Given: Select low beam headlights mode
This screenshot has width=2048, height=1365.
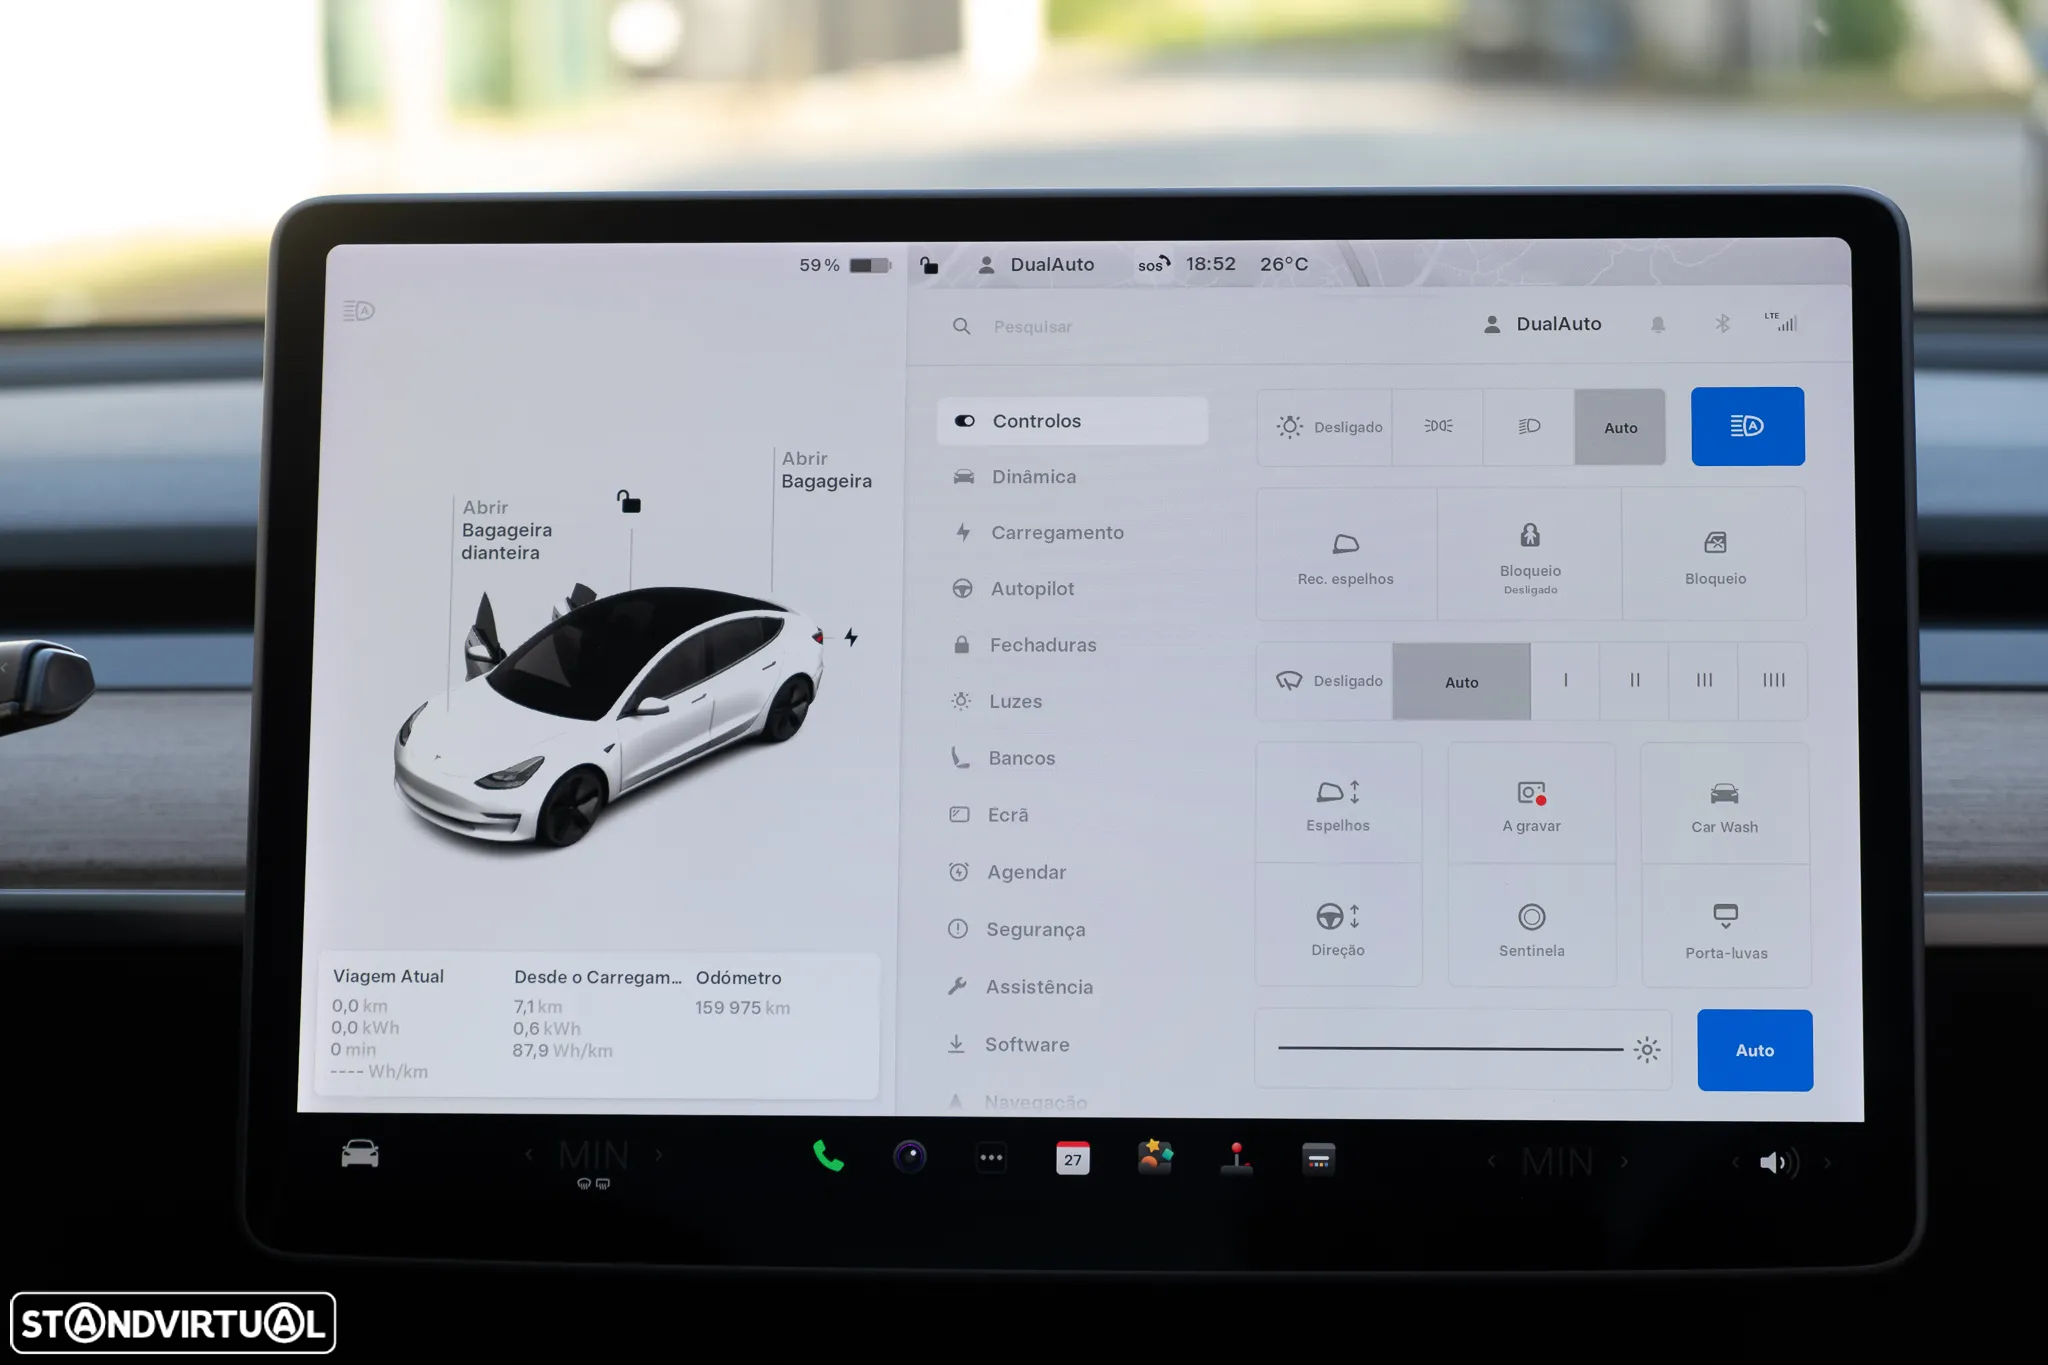Looking at the screenshot, I should 1529,427.
